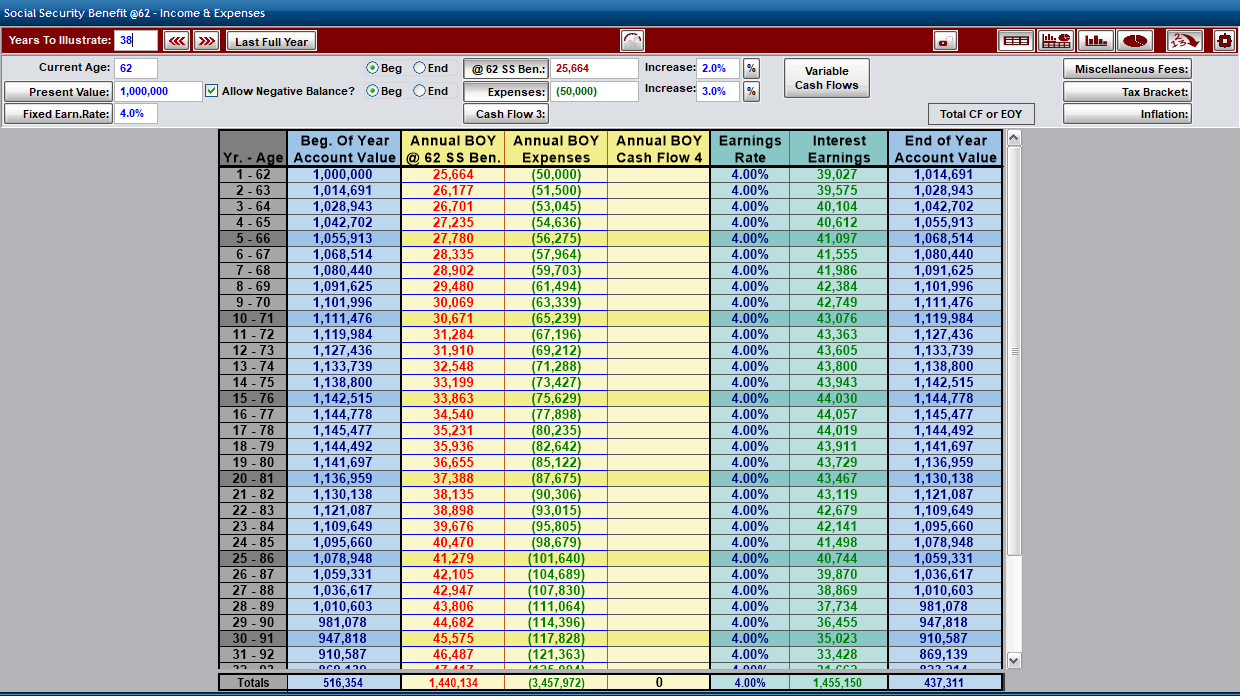The image size is (1240, 696).
Task: Click Total CF or EOY button
Action: pos(981,114)
